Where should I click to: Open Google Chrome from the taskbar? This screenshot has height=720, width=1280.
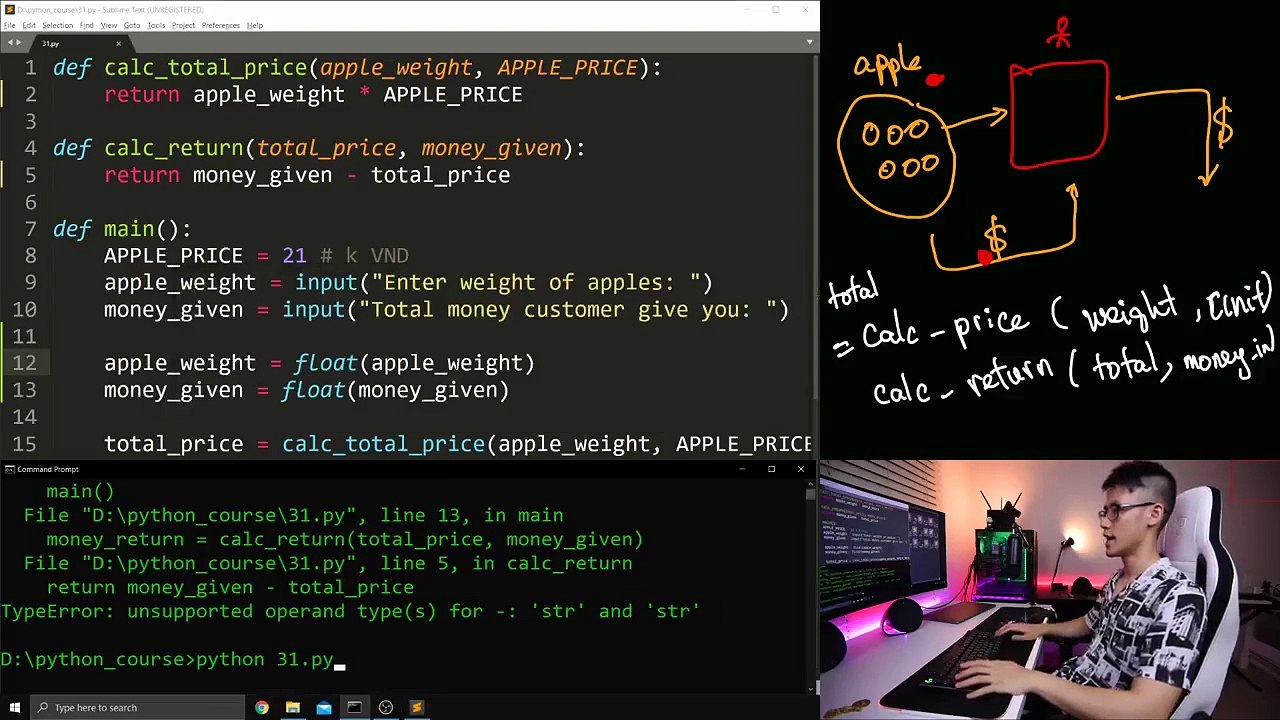coord(262,707)
